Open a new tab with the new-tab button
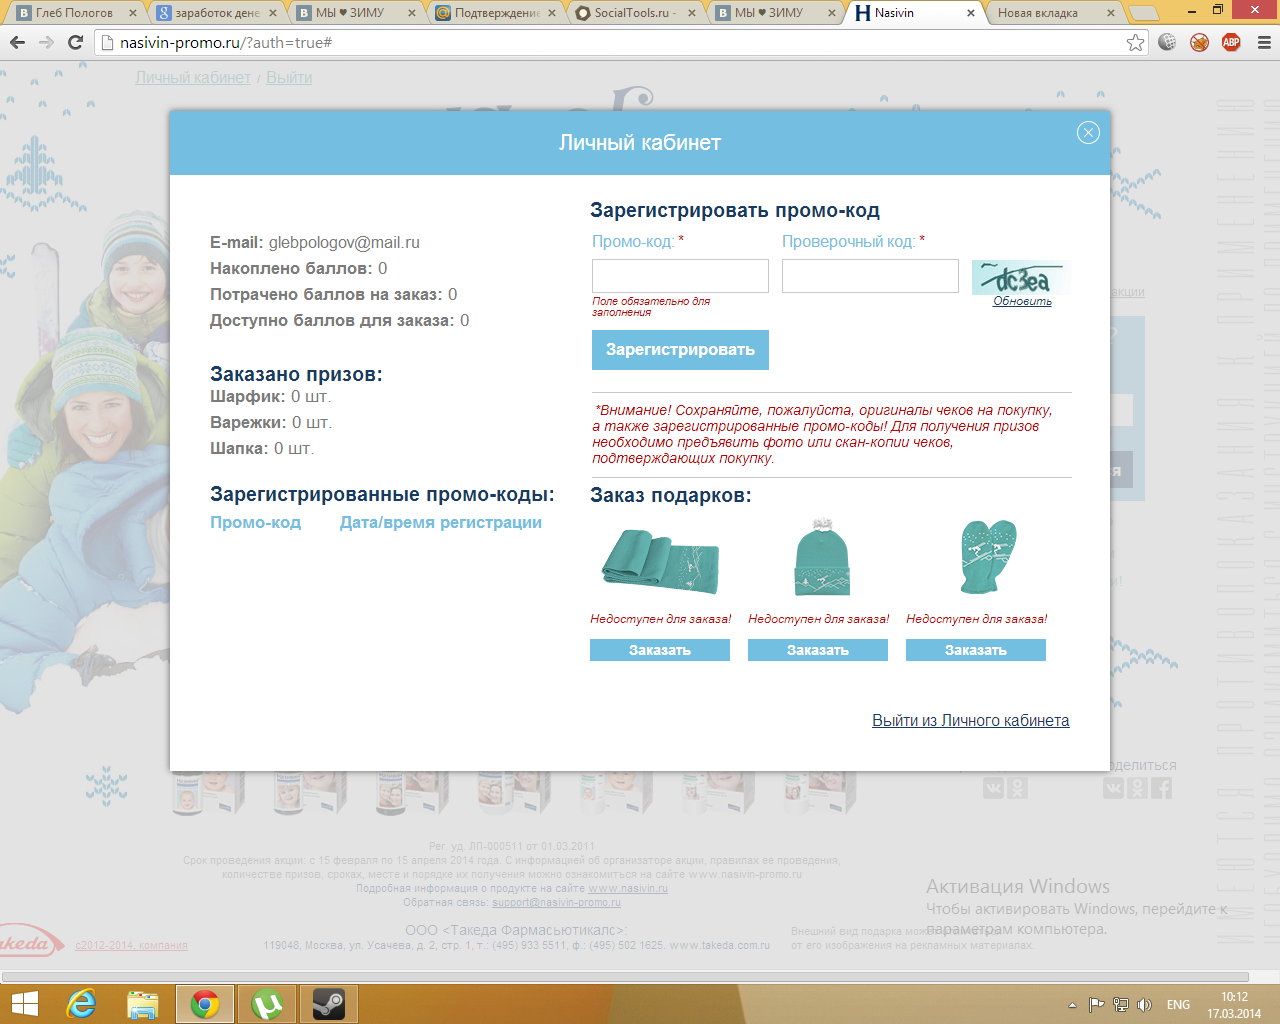Viewport: 1280px width, 1024px height. tap(1144, 13)
